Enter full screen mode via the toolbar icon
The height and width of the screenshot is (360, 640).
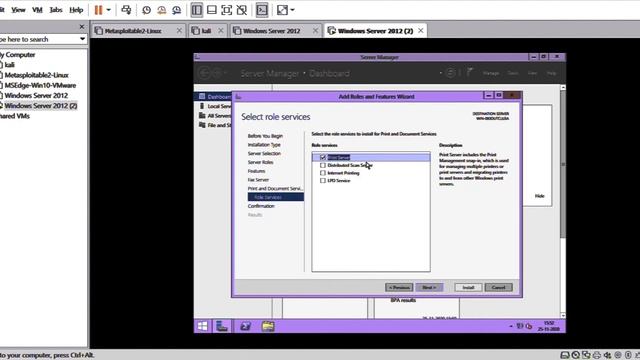pyautogui.click(x=227, y=10)
